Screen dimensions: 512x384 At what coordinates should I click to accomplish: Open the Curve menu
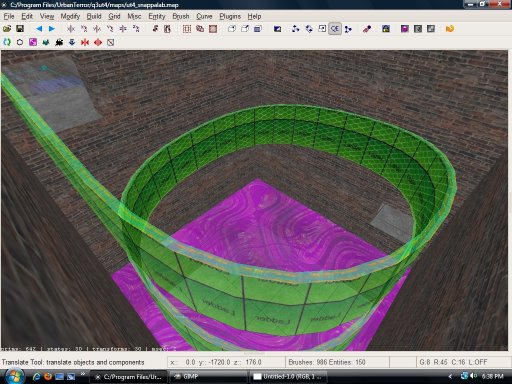coord(204,16)
